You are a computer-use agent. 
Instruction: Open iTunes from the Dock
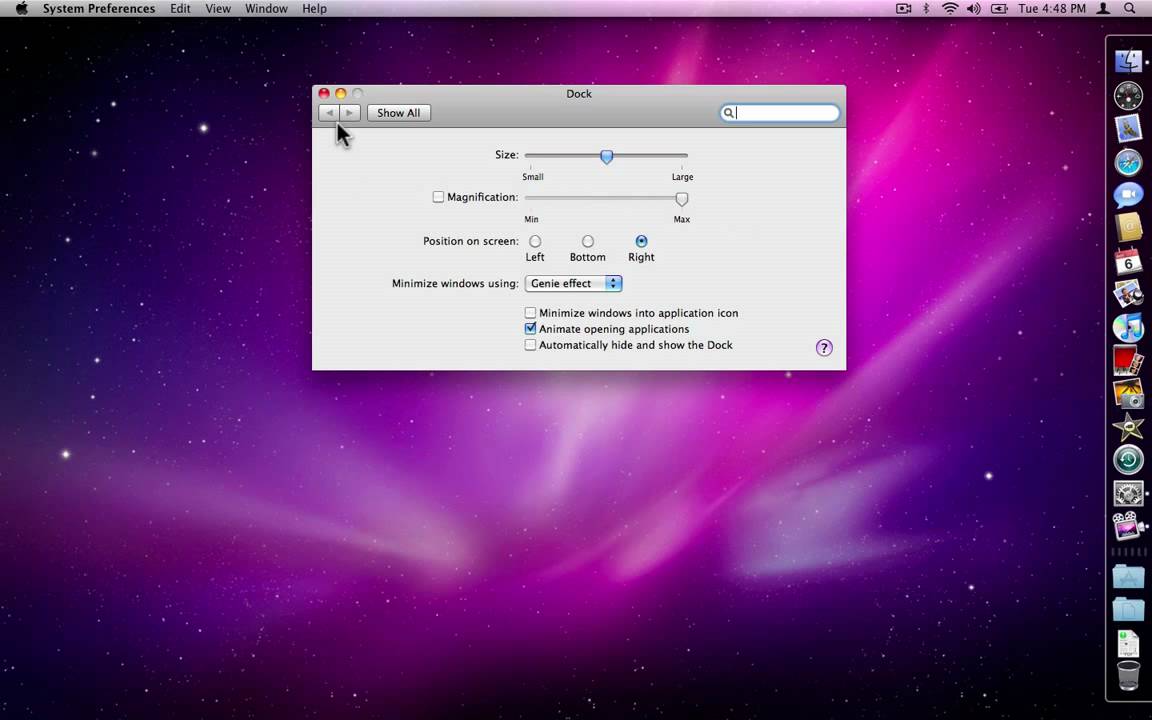point(1128,328)
